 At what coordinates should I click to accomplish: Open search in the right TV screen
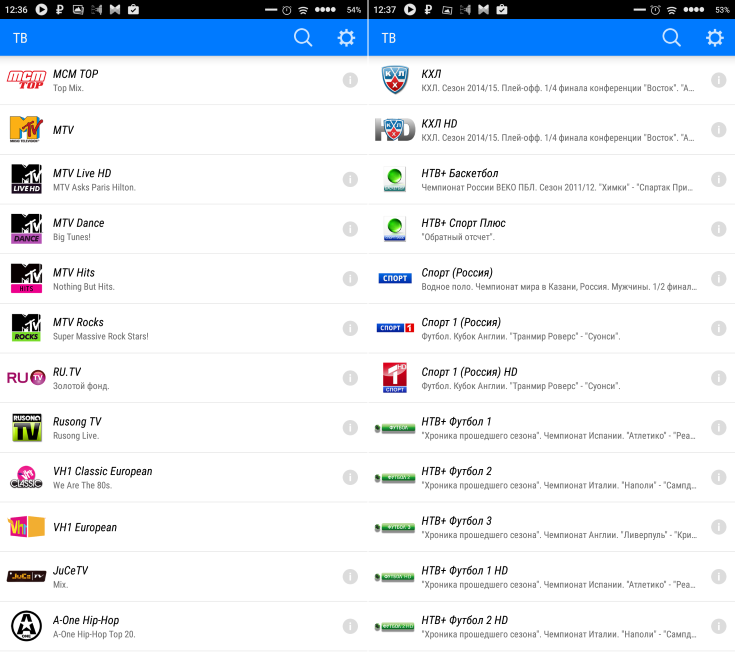[671, 38]
